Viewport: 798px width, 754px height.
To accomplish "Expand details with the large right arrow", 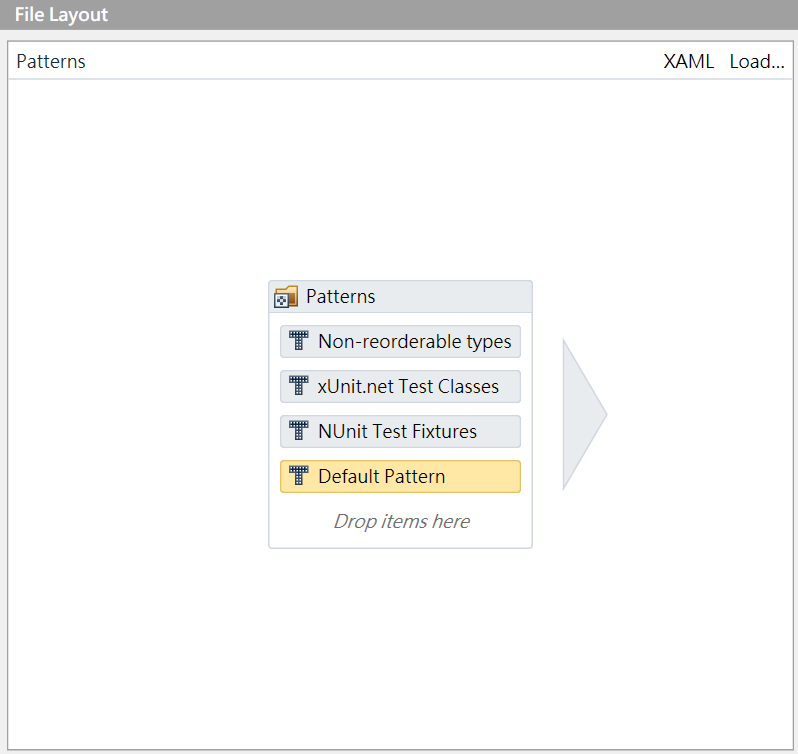I will pyautogui.click(x=581, y=414).
